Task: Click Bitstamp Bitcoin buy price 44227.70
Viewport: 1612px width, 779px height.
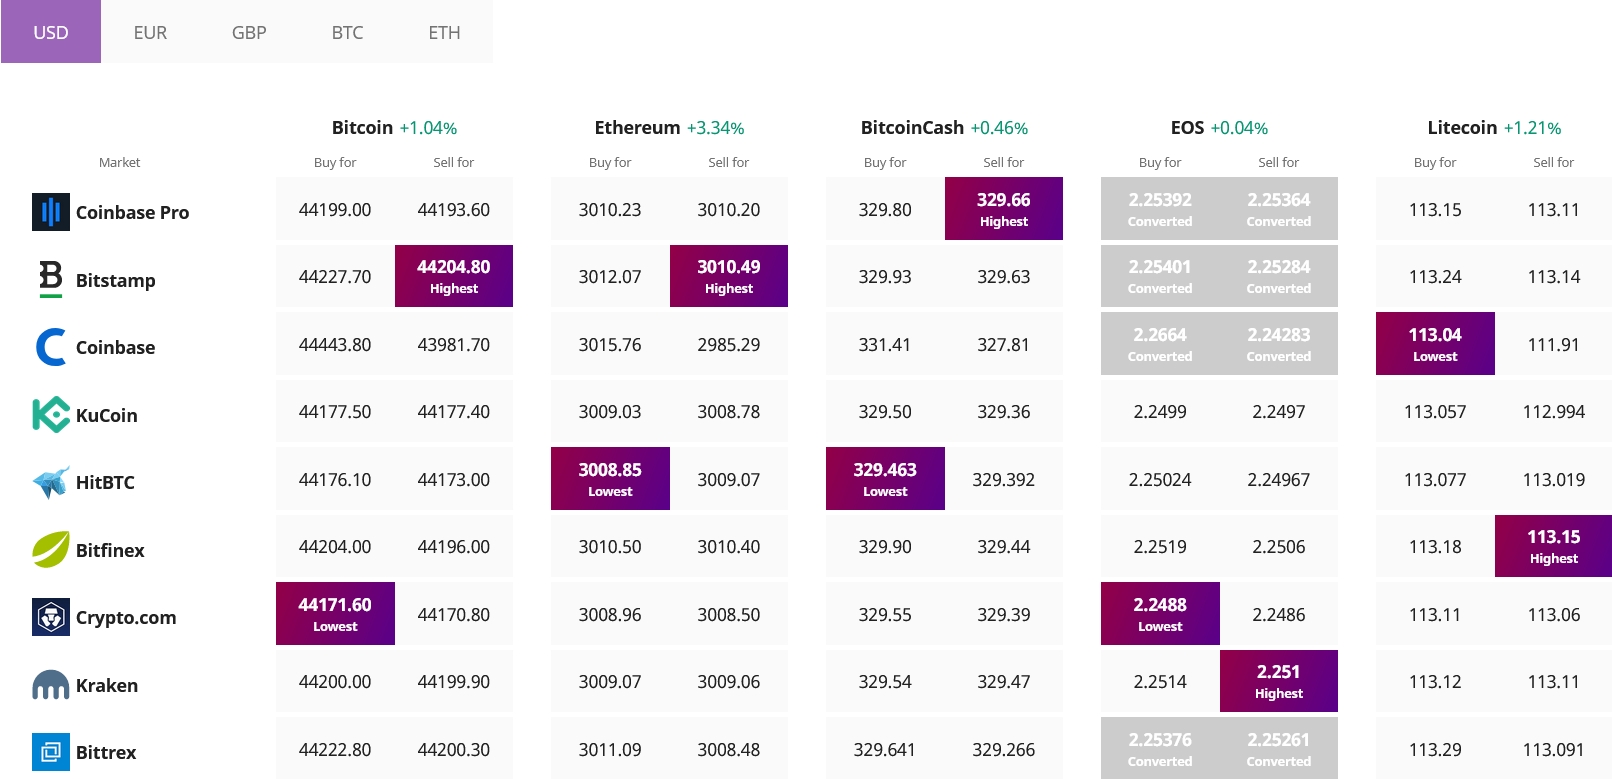Action: tap(335, 277)
